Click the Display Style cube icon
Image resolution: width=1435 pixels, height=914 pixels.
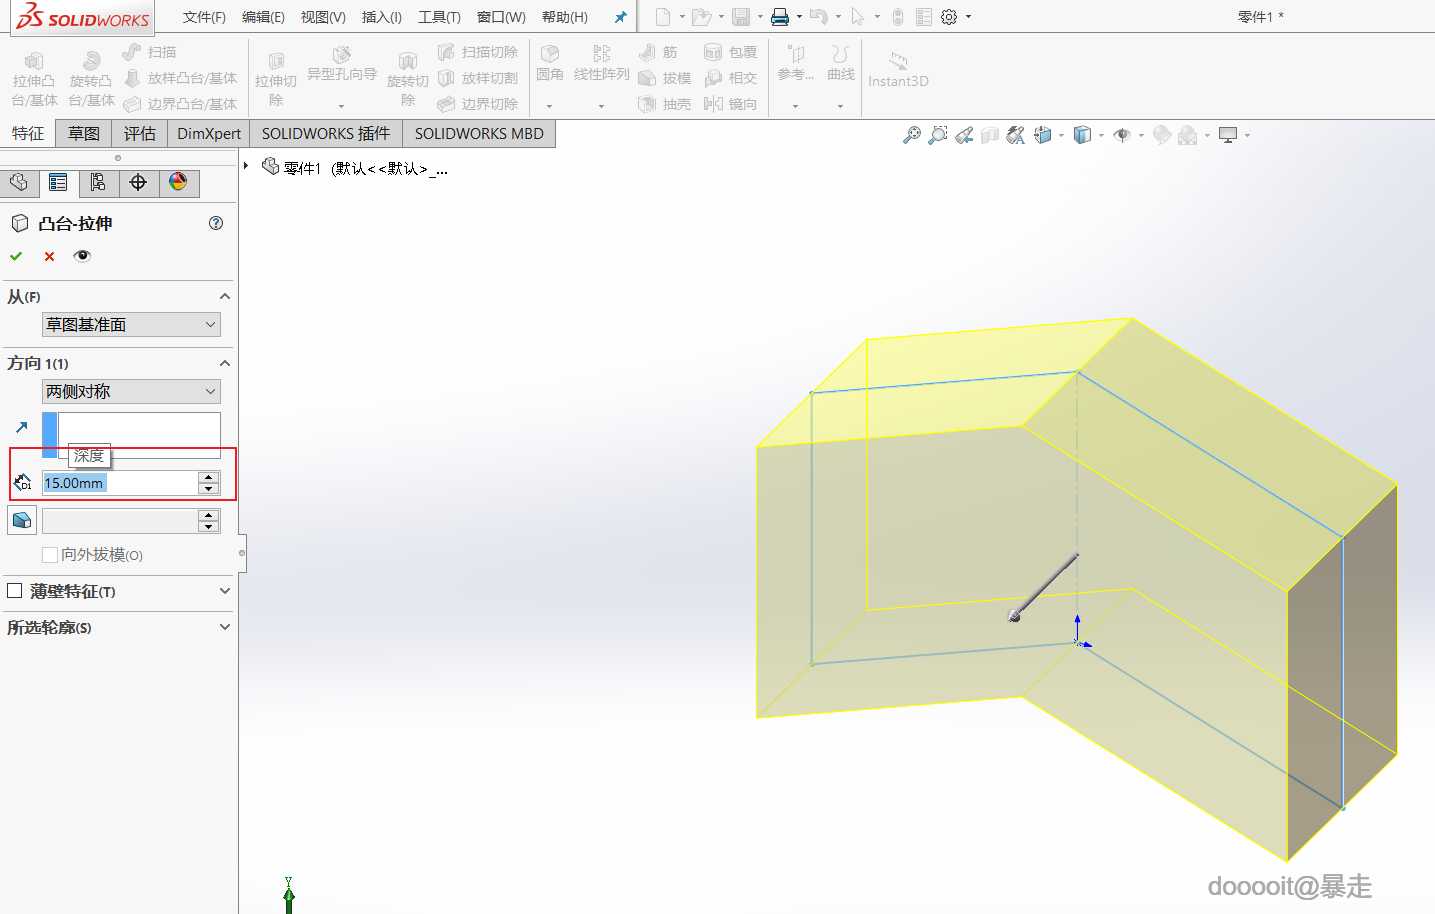tap(1082, 135)
